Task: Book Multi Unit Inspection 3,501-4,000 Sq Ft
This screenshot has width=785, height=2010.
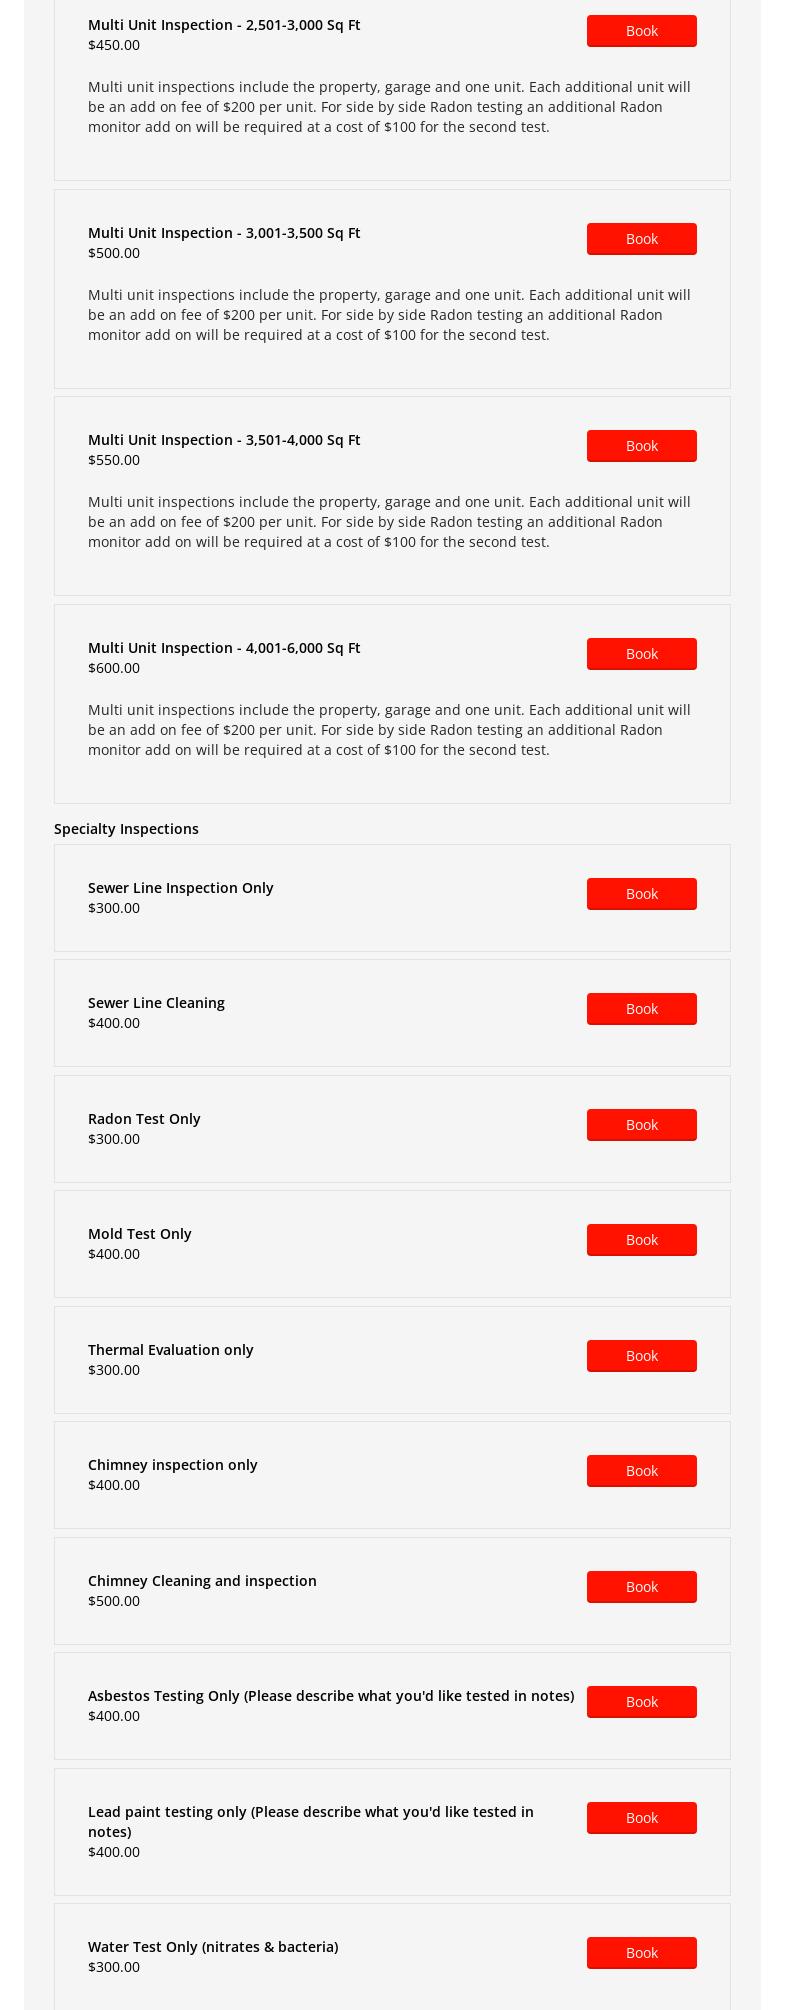Action: 641,446
